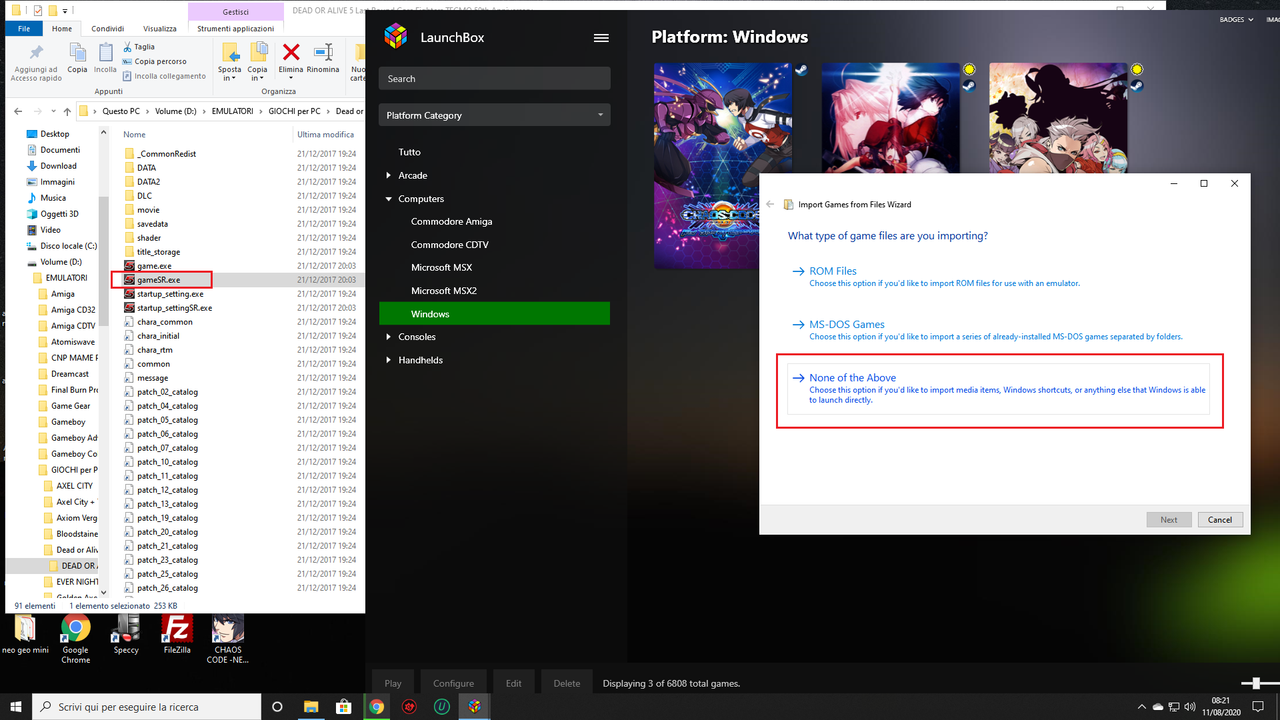Viewport: 1280px width, 720px height.
Task: Click the Taglia cut command
Action: 139,47
